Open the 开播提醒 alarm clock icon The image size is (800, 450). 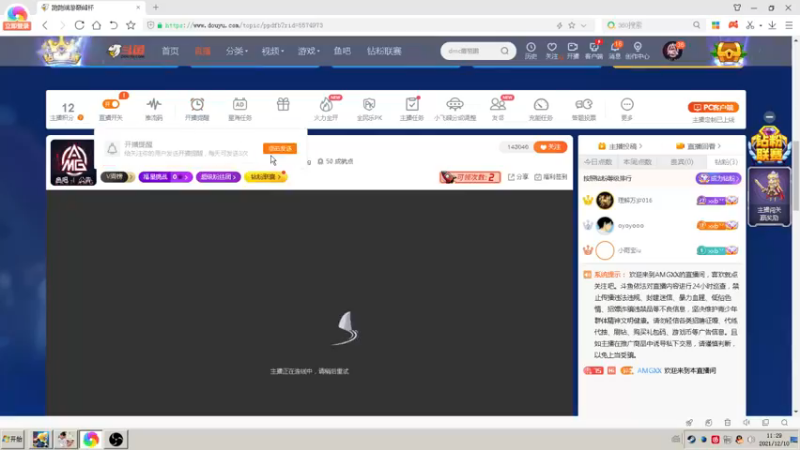tap(197, 105)
